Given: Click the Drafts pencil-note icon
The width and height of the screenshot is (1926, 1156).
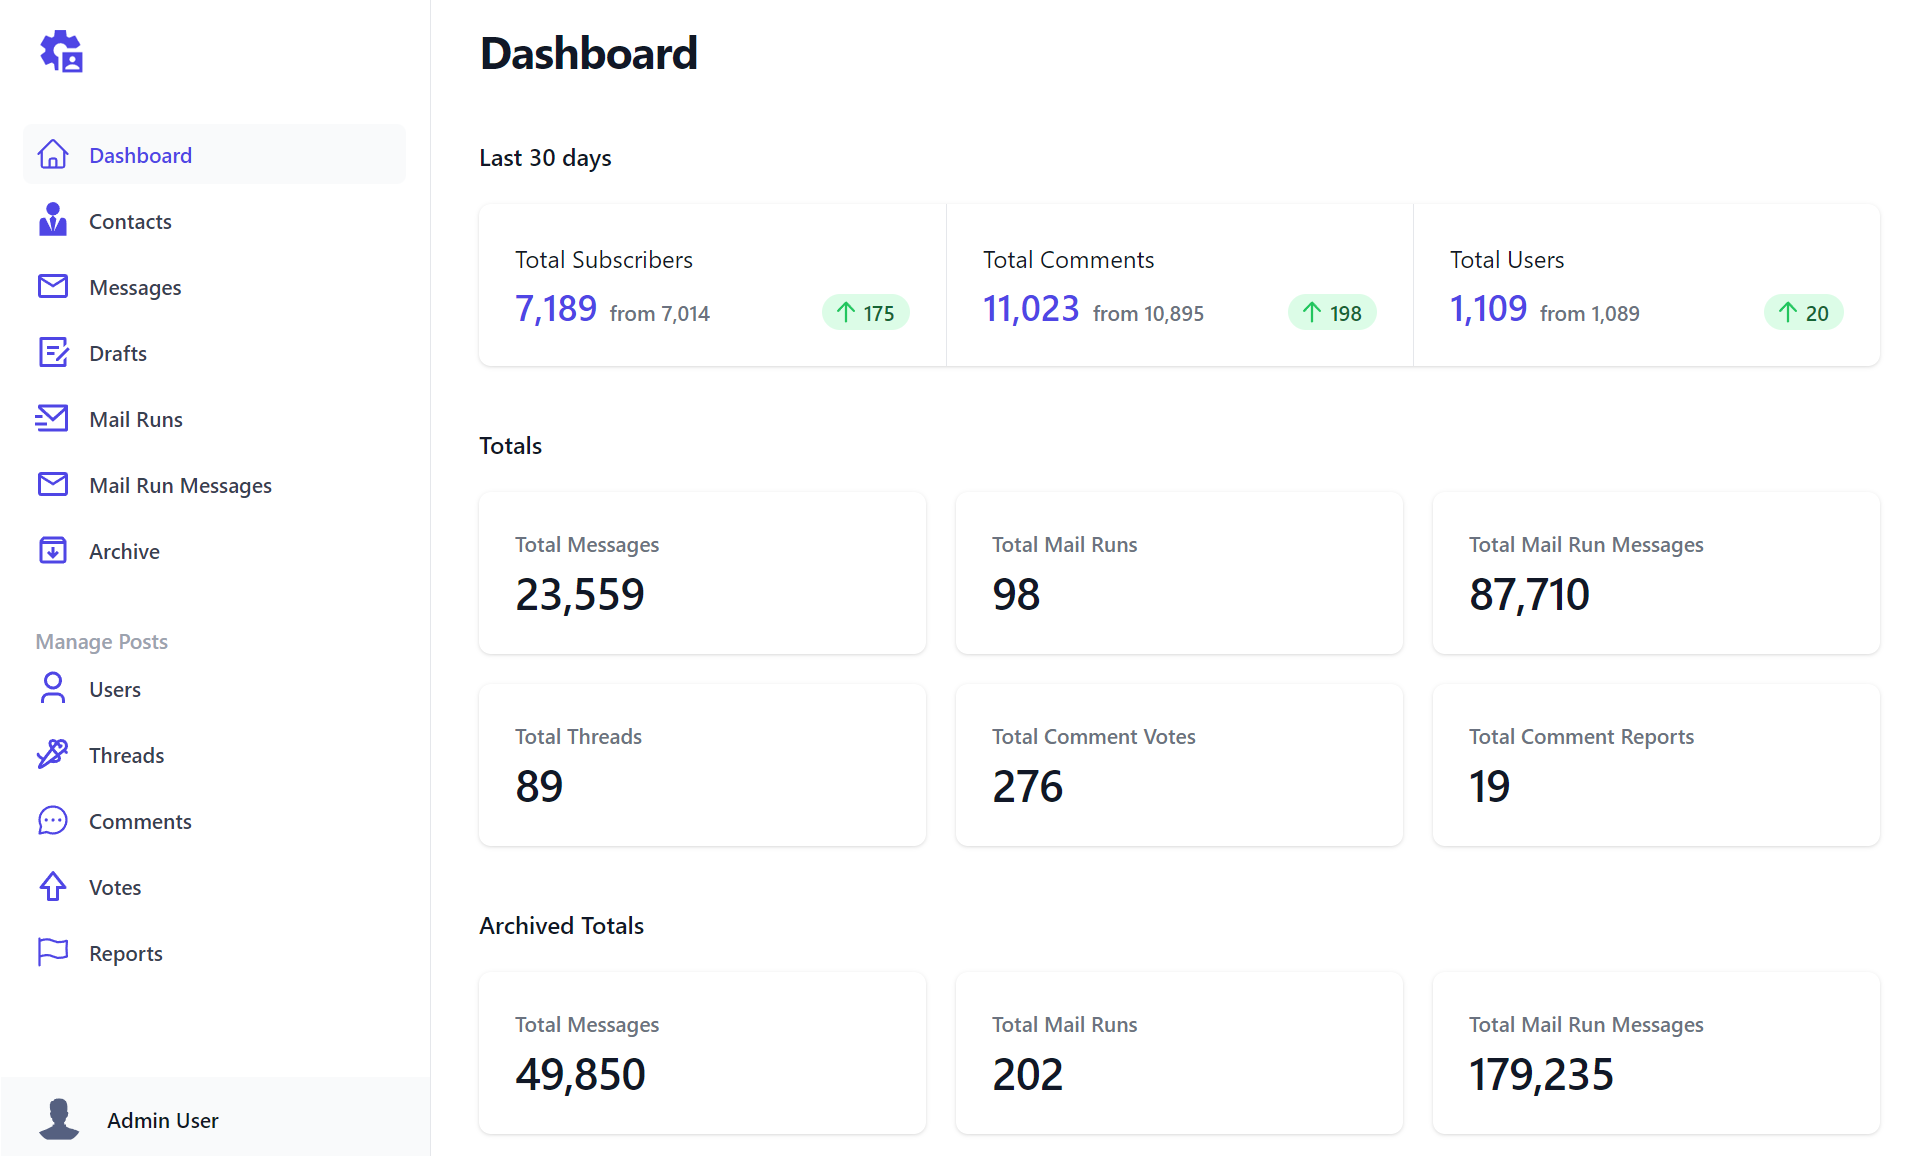Looking at the screenshot, I should tap(53, 352).
